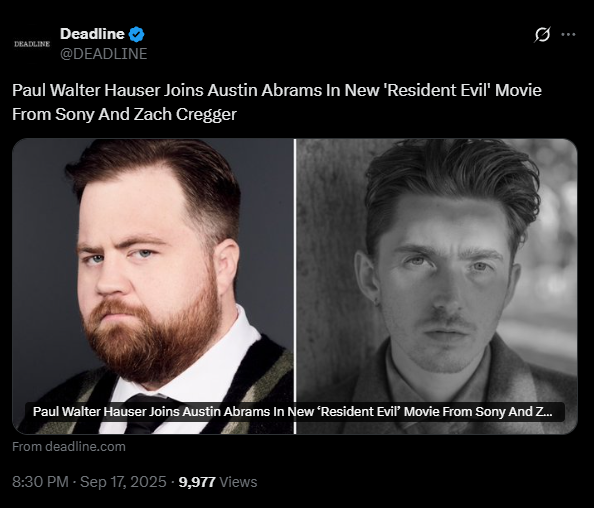Screen dimensions: 594x508
Task: Click the 9,977 view count number
Action: point(197,482)
